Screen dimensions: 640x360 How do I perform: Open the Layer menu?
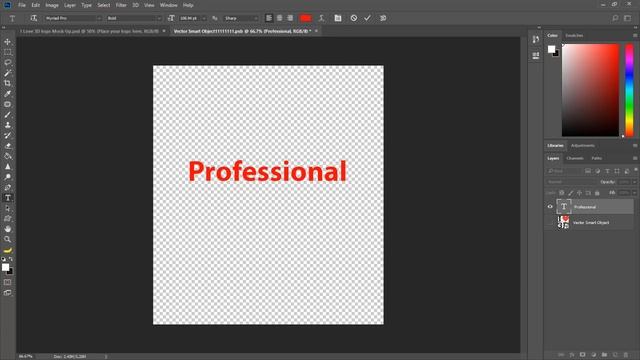tap(70, 5)
